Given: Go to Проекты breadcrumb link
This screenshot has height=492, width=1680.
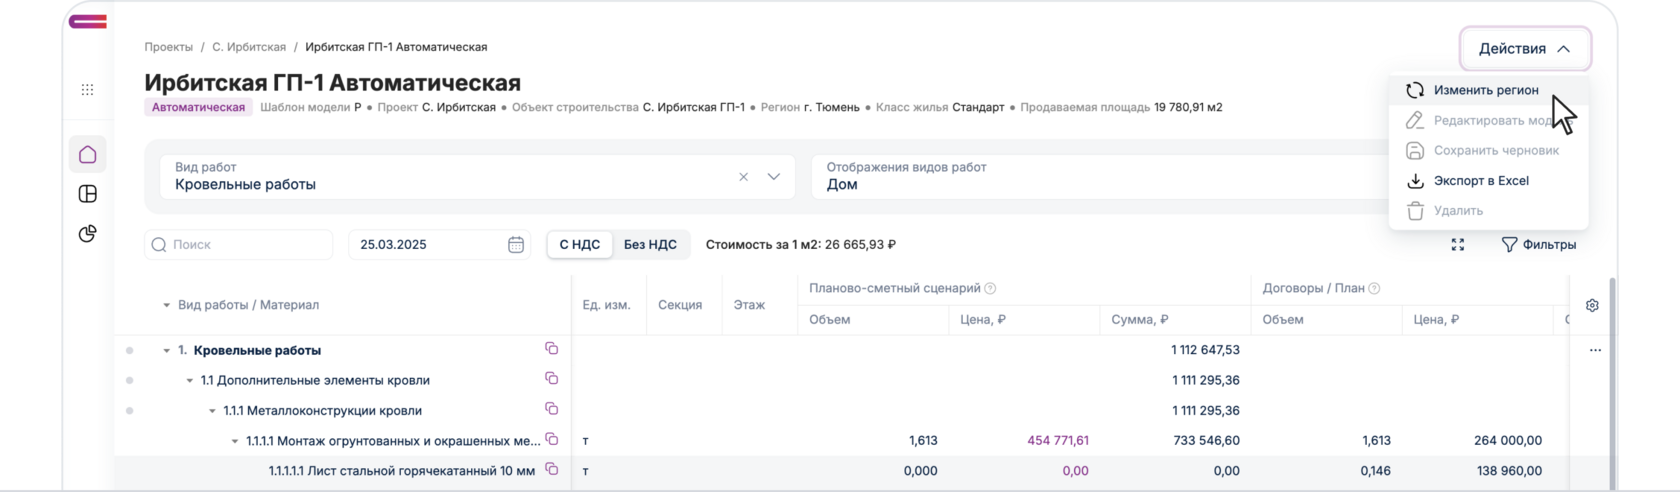Looking at the screenshot, I should (x=169, y=47).
